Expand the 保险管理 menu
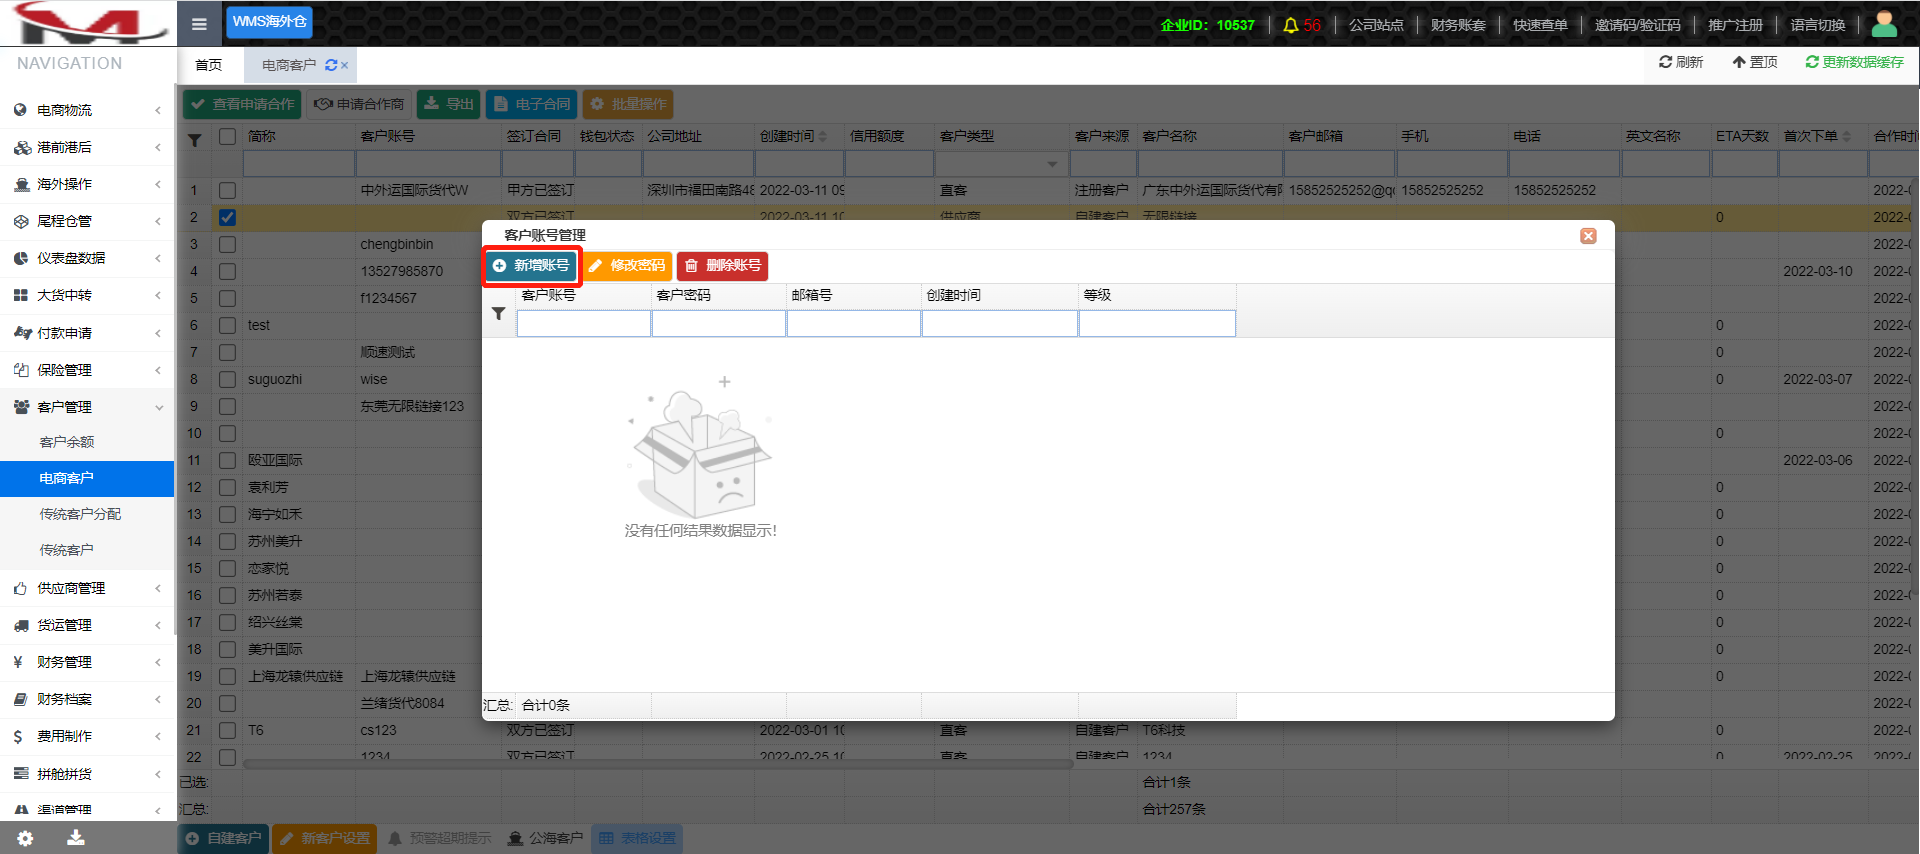Viewport: 1920px width, 854px height. (88, 370)
